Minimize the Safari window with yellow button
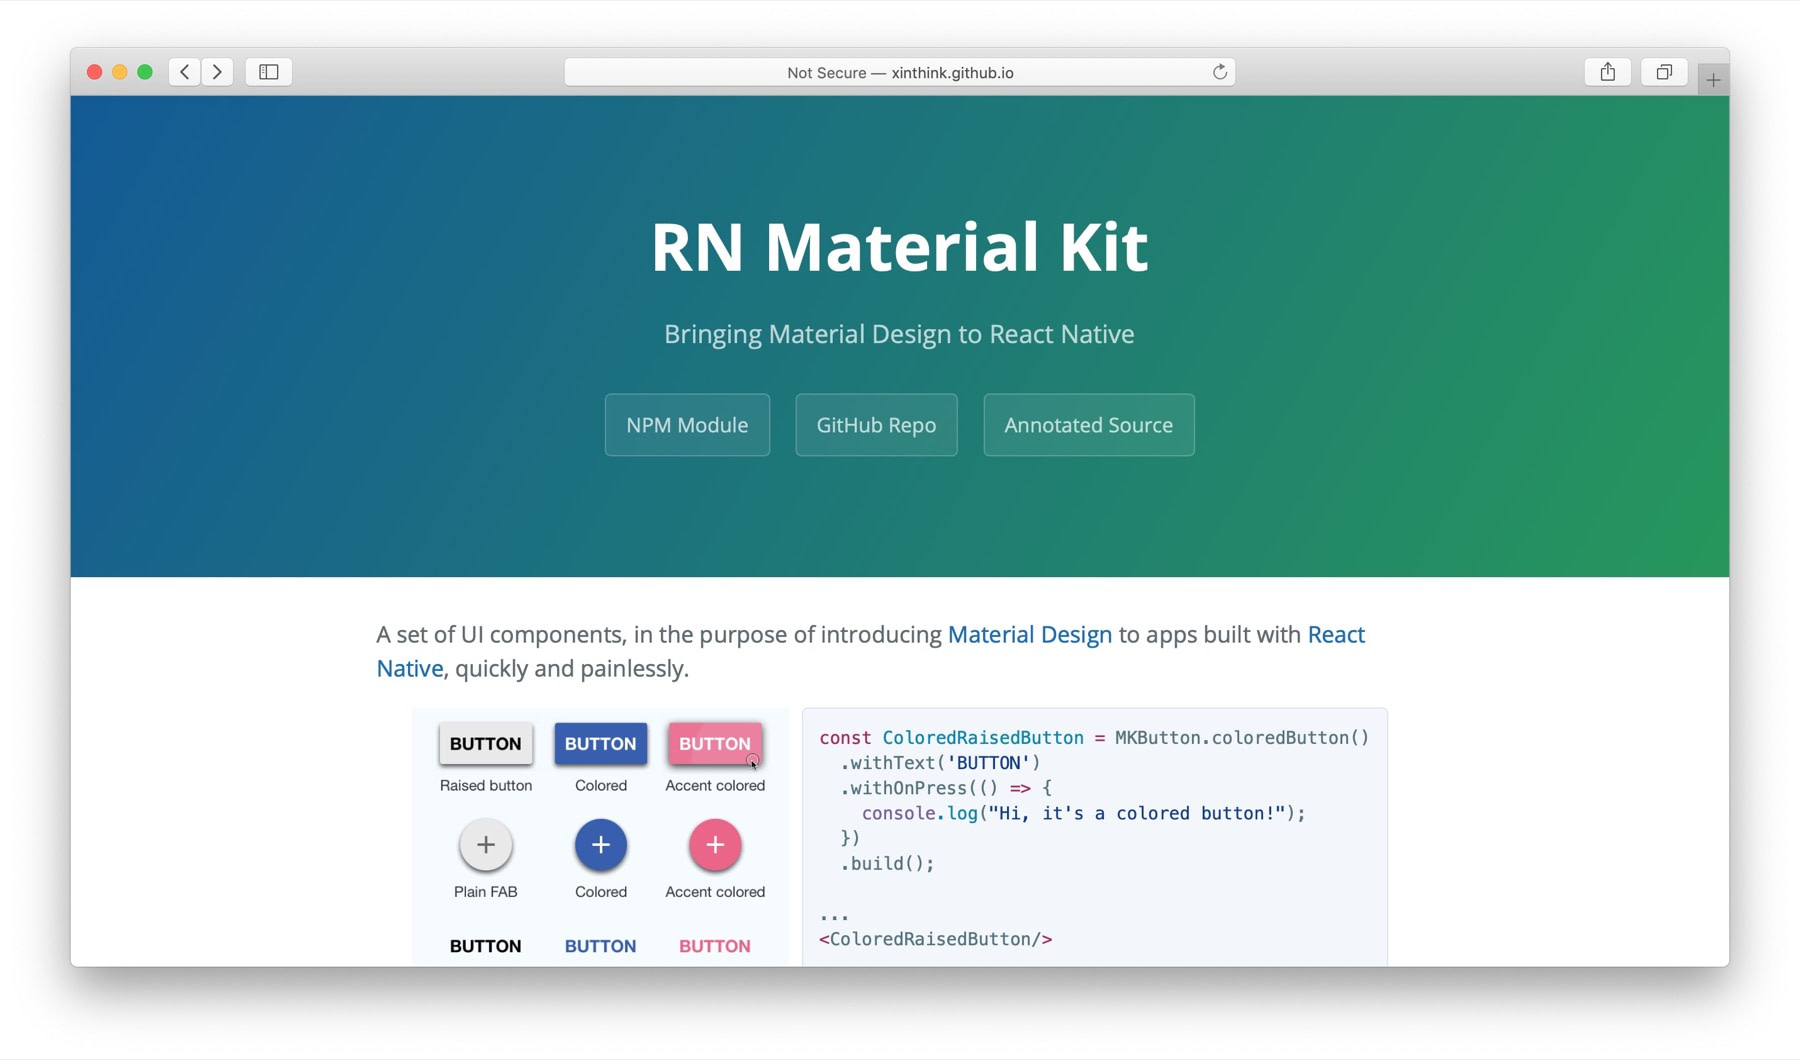 click(x=120, y=72)
